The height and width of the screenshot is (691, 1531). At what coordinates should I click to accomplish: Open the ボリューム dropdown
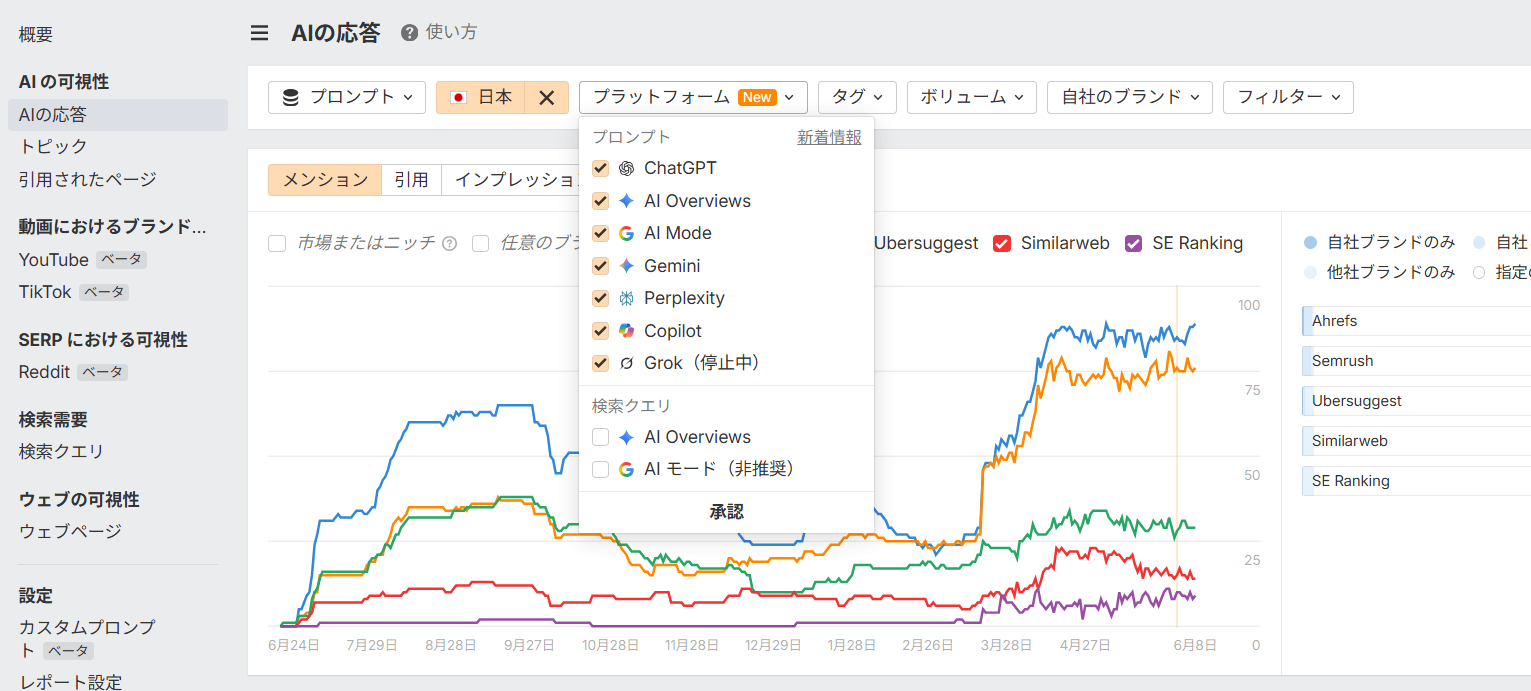pos(972,97)
